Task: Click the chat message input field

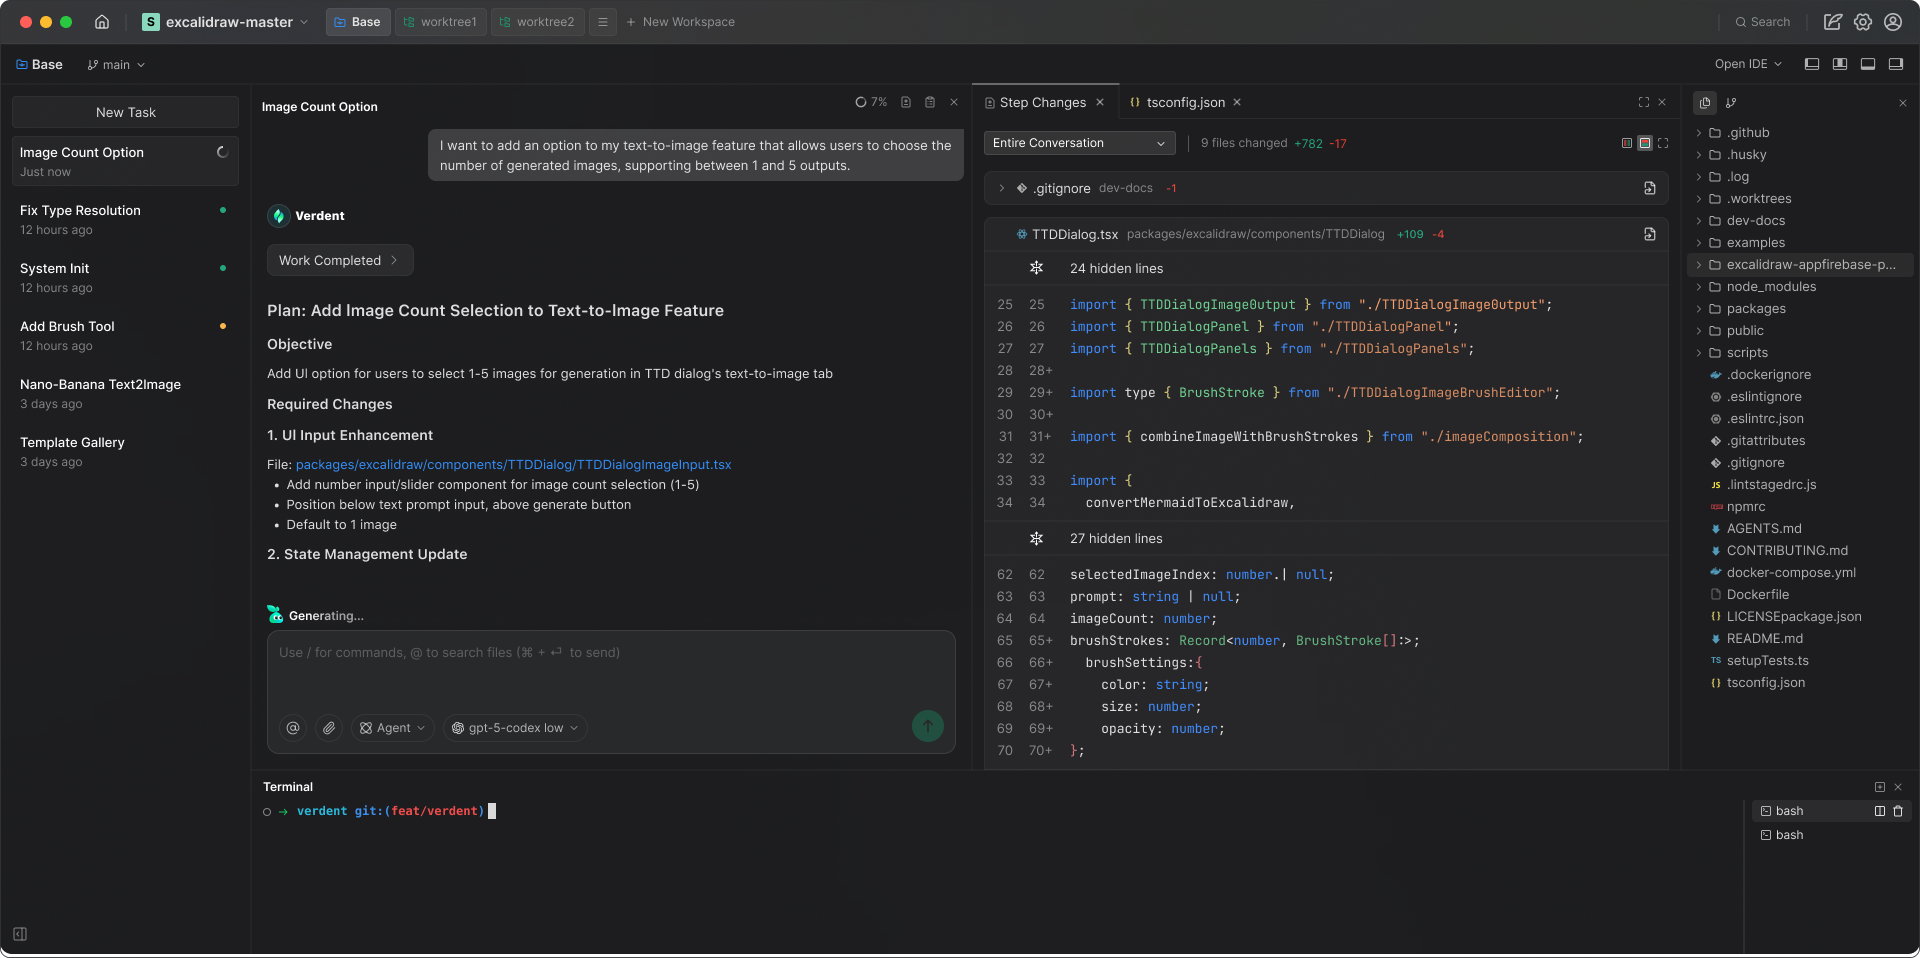Action: pos(610,670)
